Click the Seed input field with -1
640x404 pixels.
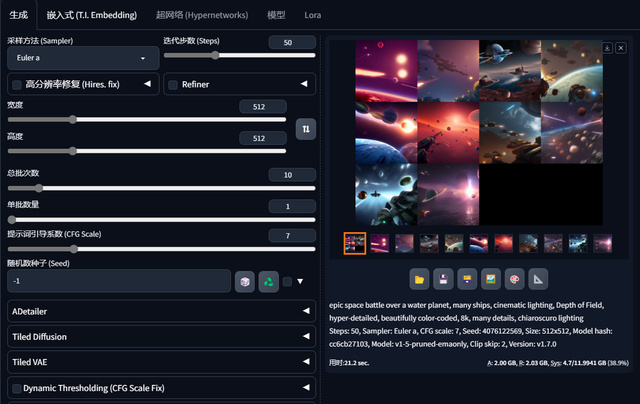119,281
